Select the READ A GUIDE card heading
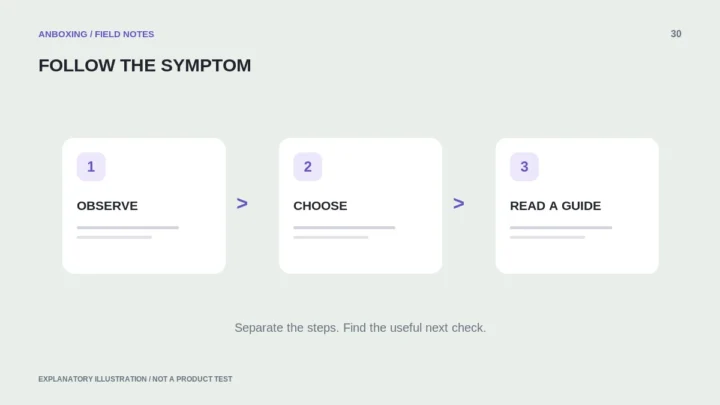720x405 pixels. [x=555, y=206]
